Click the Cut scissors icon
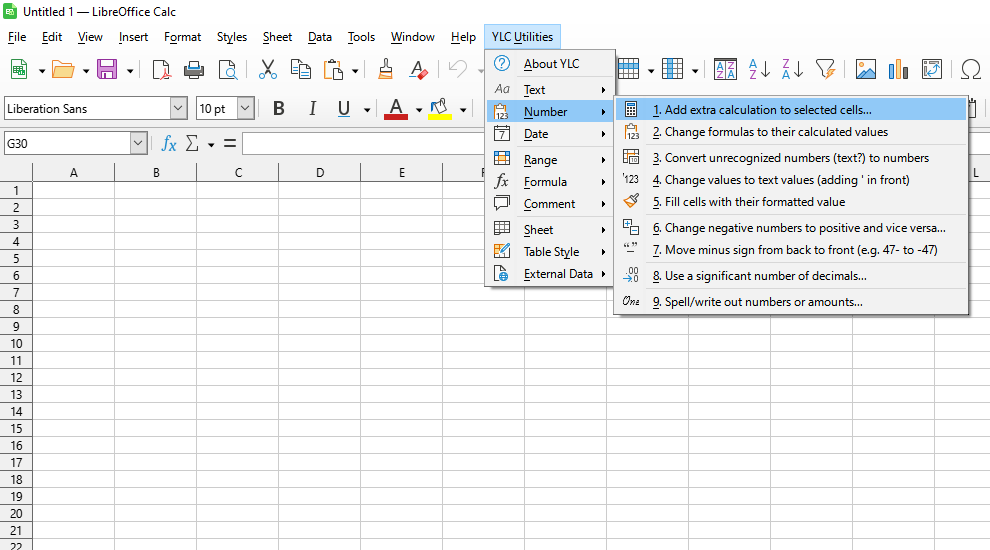The width and height of the screenshot is (990, 550). tap(267, 69)
